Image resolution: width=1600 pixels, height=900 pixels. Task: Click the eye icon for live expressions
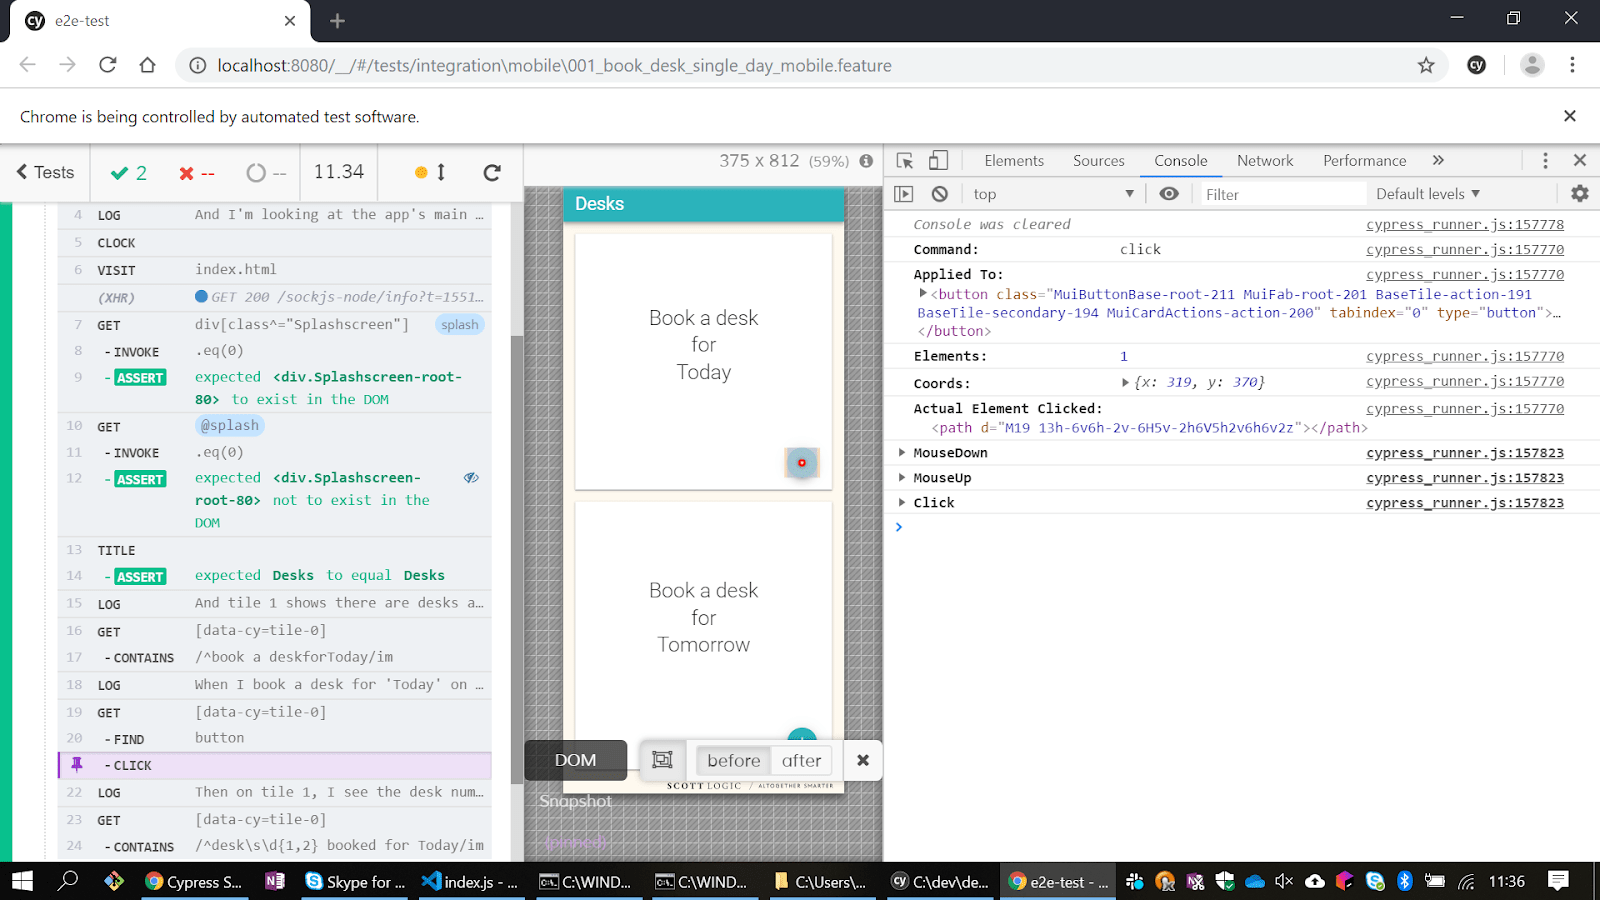(1168, 194)
